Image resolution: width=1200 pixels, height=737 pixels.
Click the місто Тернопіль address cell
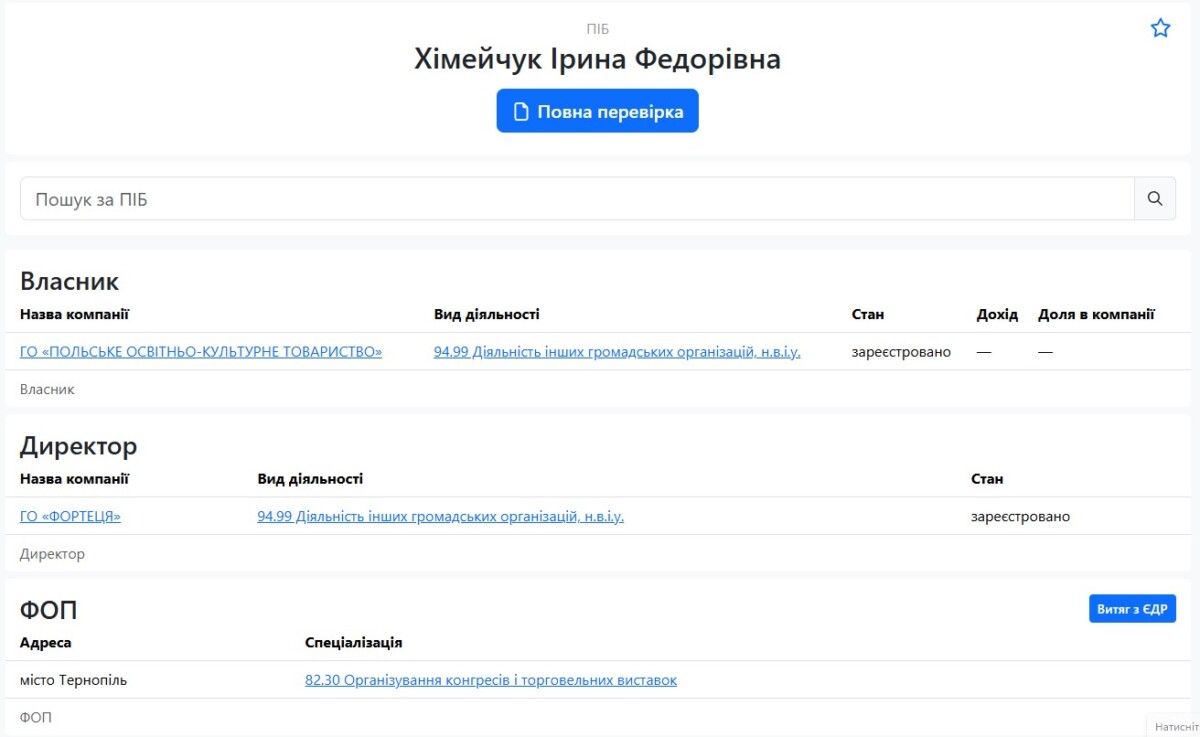74,680
